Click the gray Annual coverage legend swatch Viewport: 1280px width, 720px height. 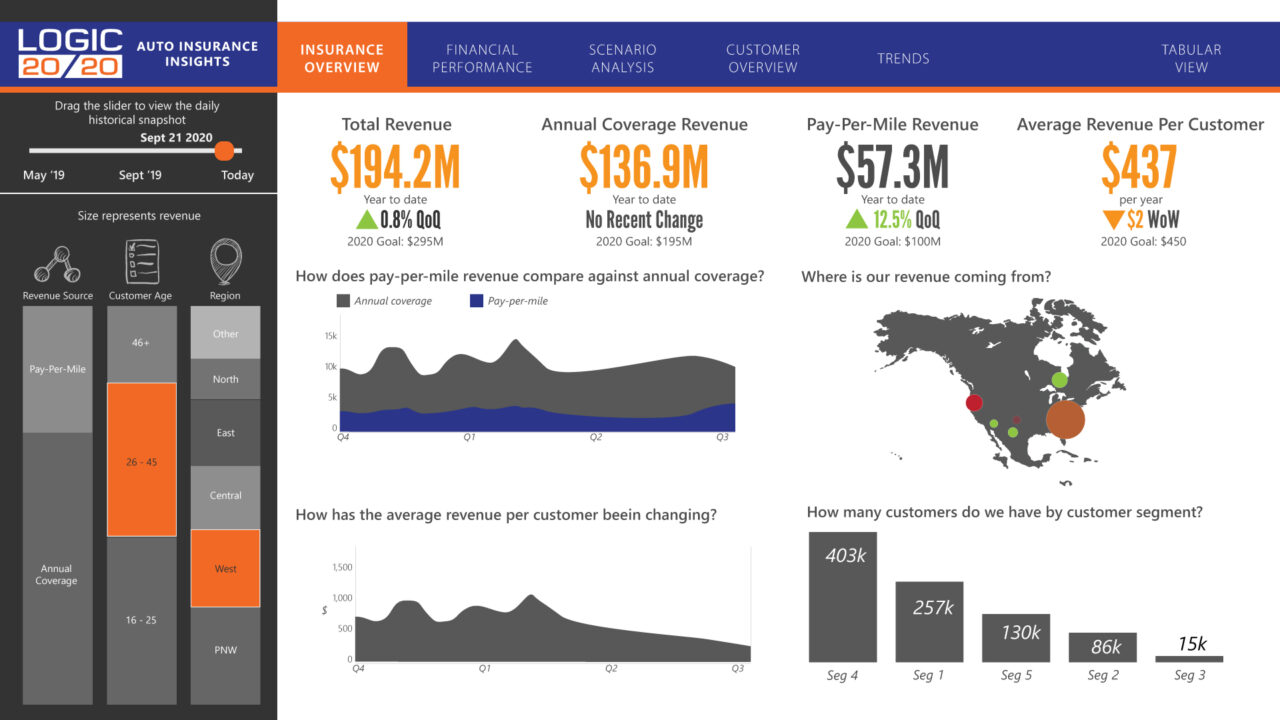pyautogui.click(x=344, y=300)
